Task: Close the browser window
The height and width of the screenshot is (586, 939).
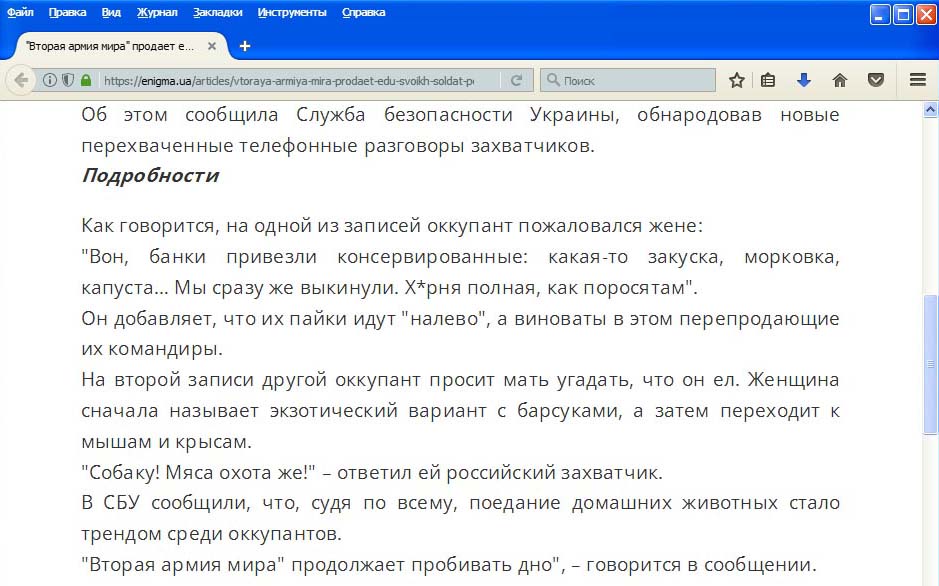Action: 925,14
